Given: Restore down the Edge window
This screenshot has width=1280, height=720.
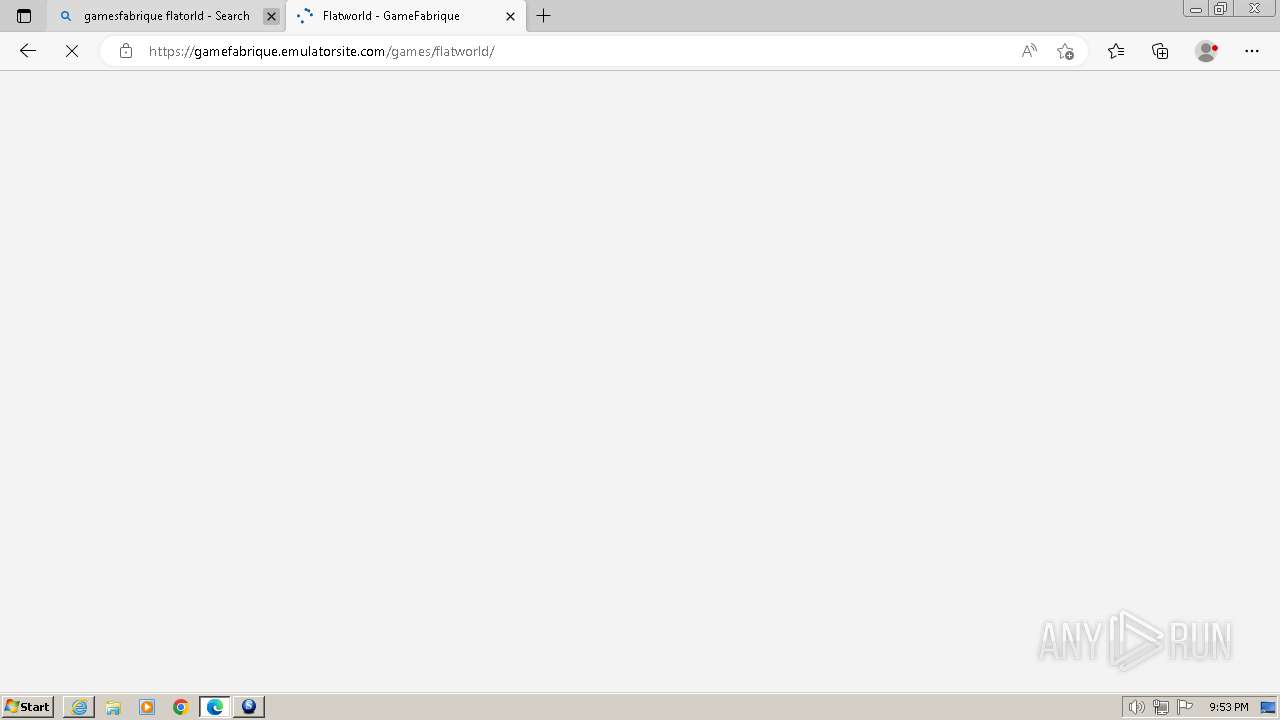Looking at the screenshot, I should click(x=1221, y=9).
